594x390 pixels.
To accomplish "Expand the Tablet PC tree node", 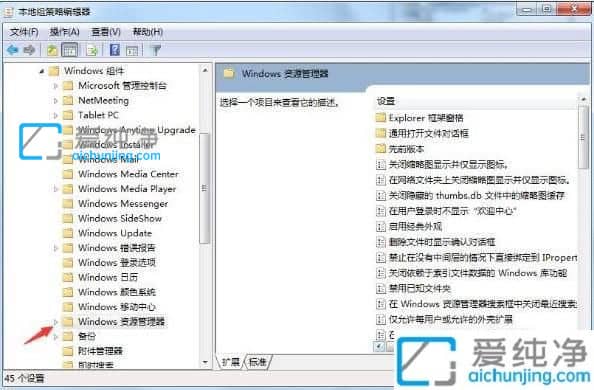I will 56,115.
